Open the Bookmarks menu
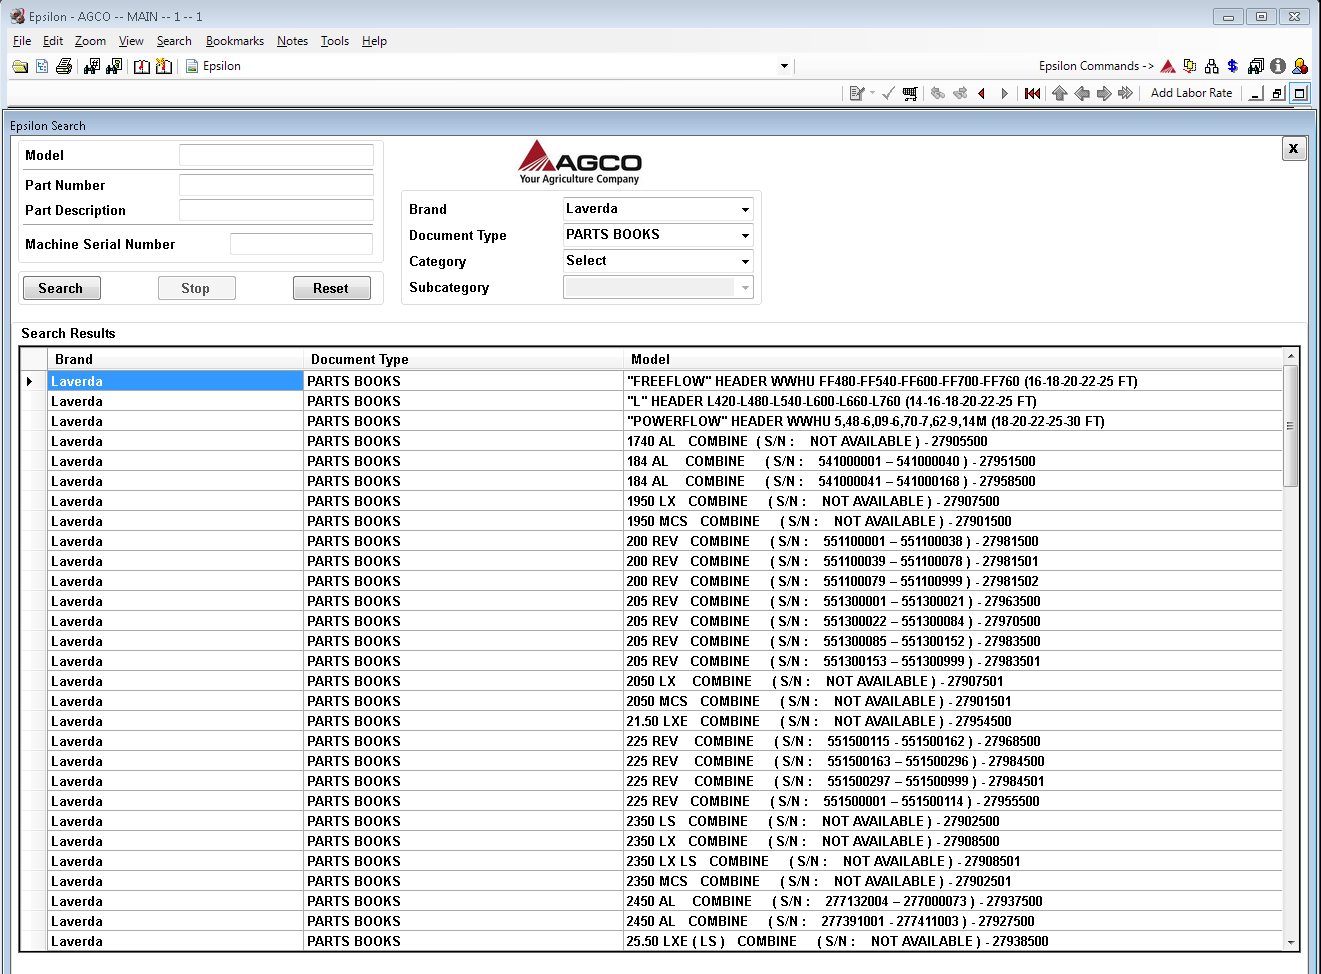The width and height of the screenshot is (1321, 974). 235,41
